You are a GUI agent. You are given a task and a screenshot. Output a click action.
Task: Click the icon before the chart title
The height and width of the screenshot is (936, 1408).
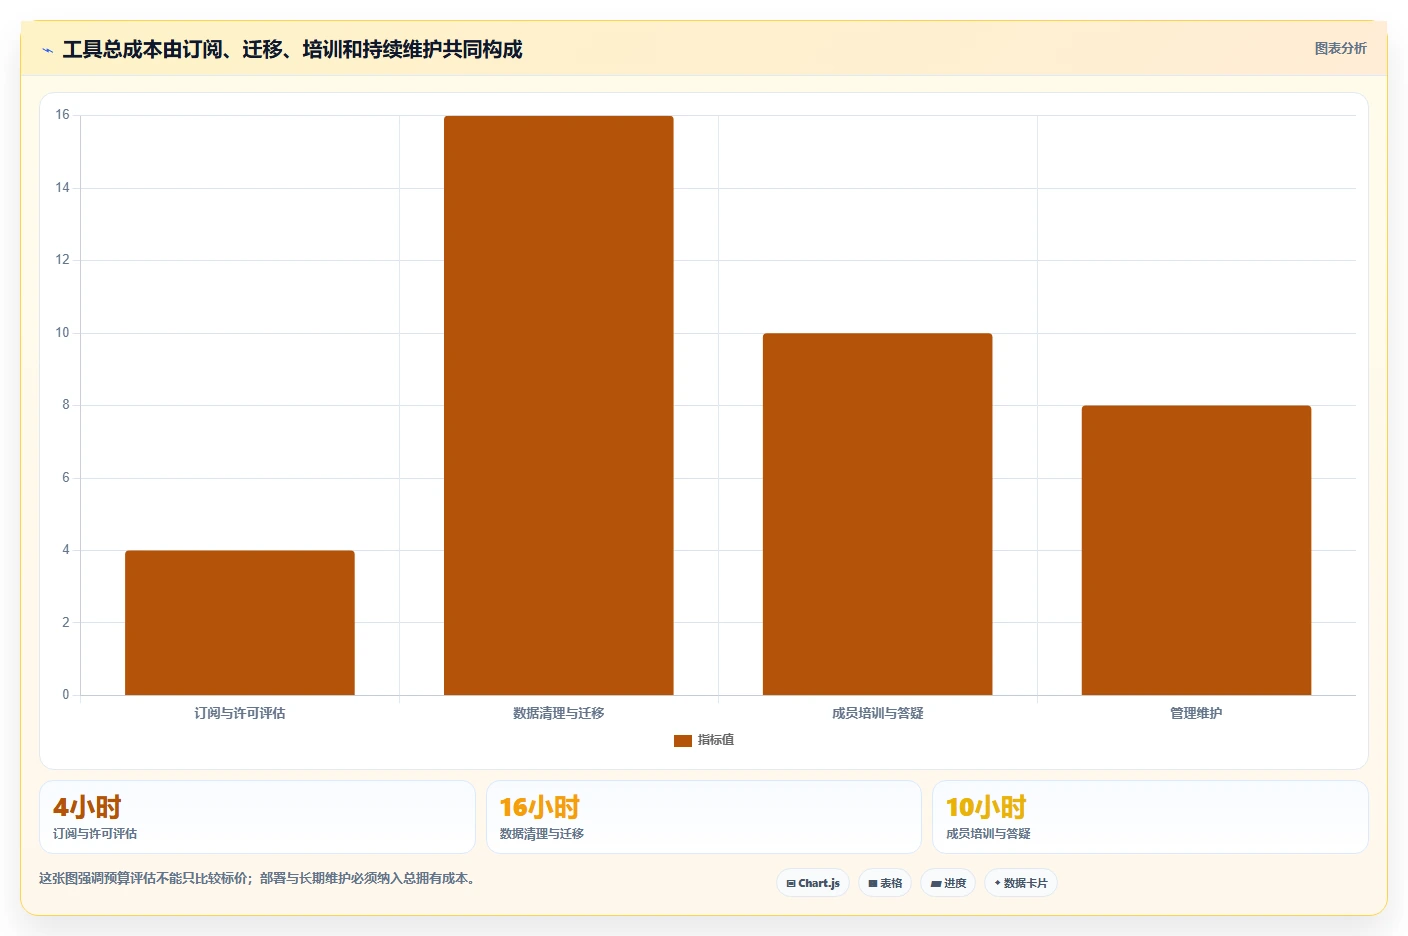pos(47,50)
